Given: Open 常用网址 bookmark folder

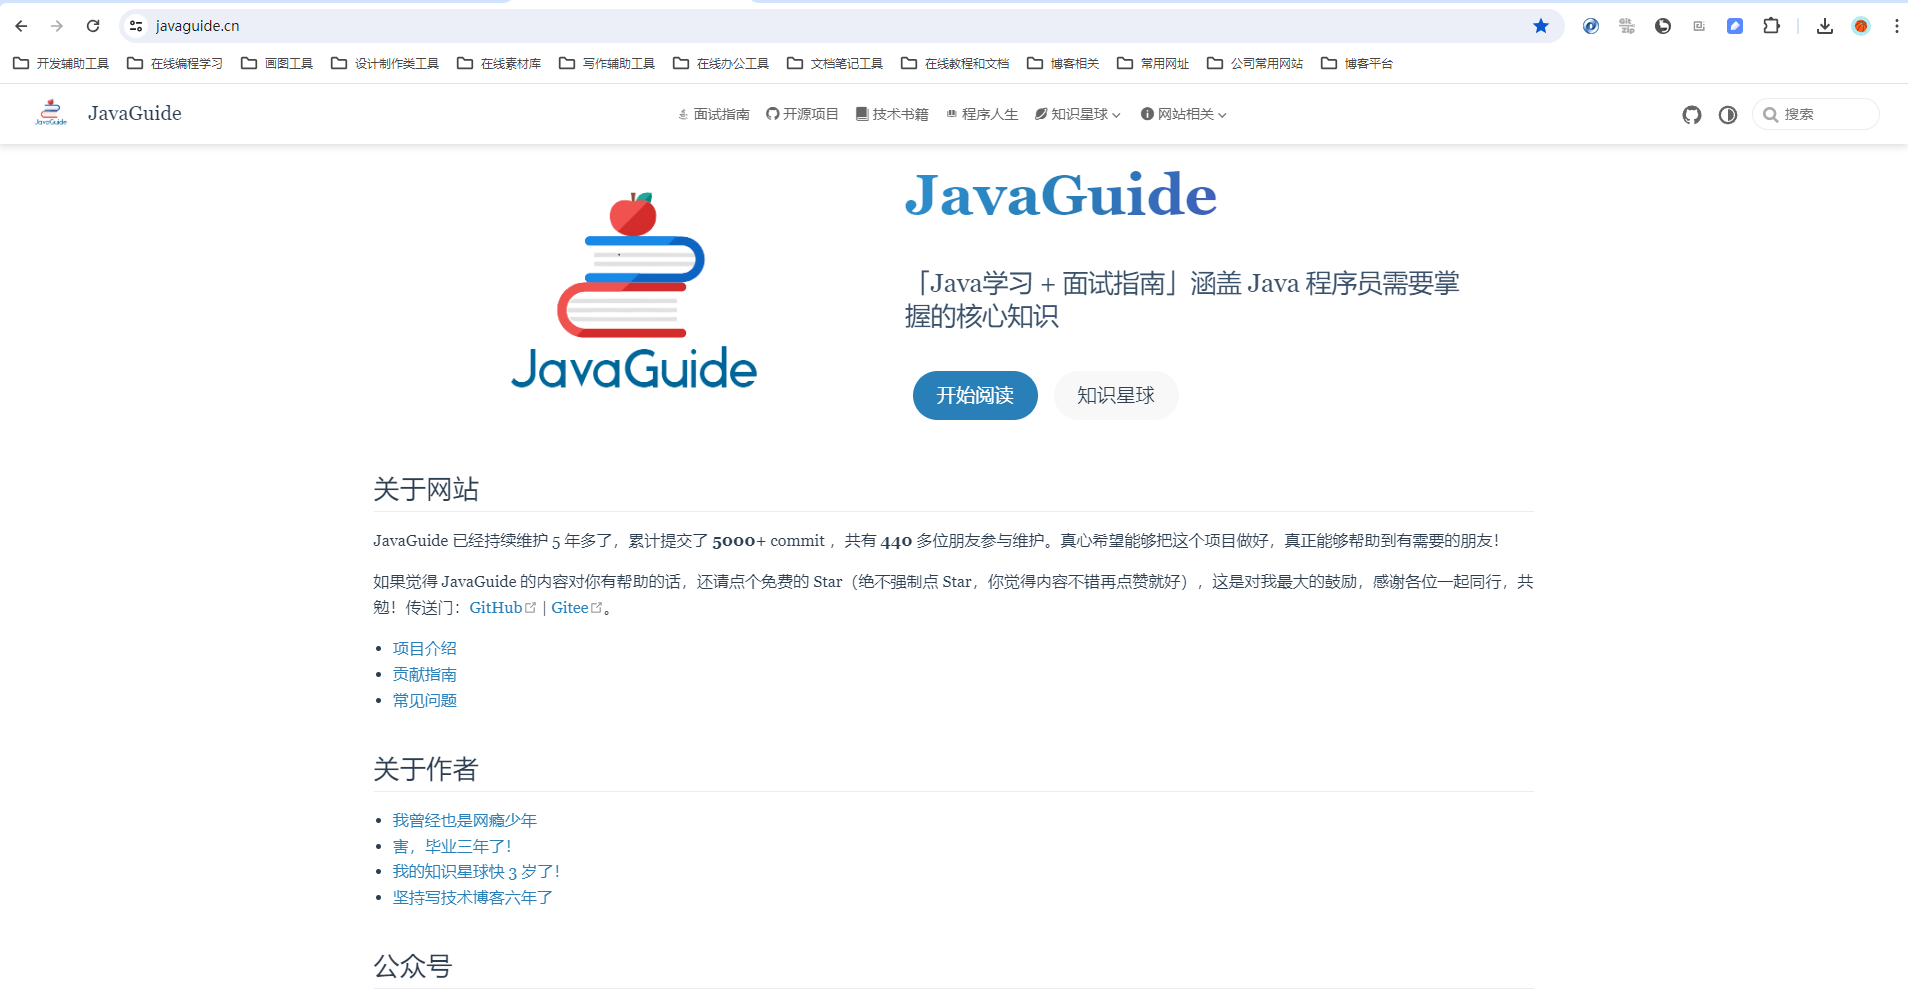Looking at the screenshot, I should 1153,63.
